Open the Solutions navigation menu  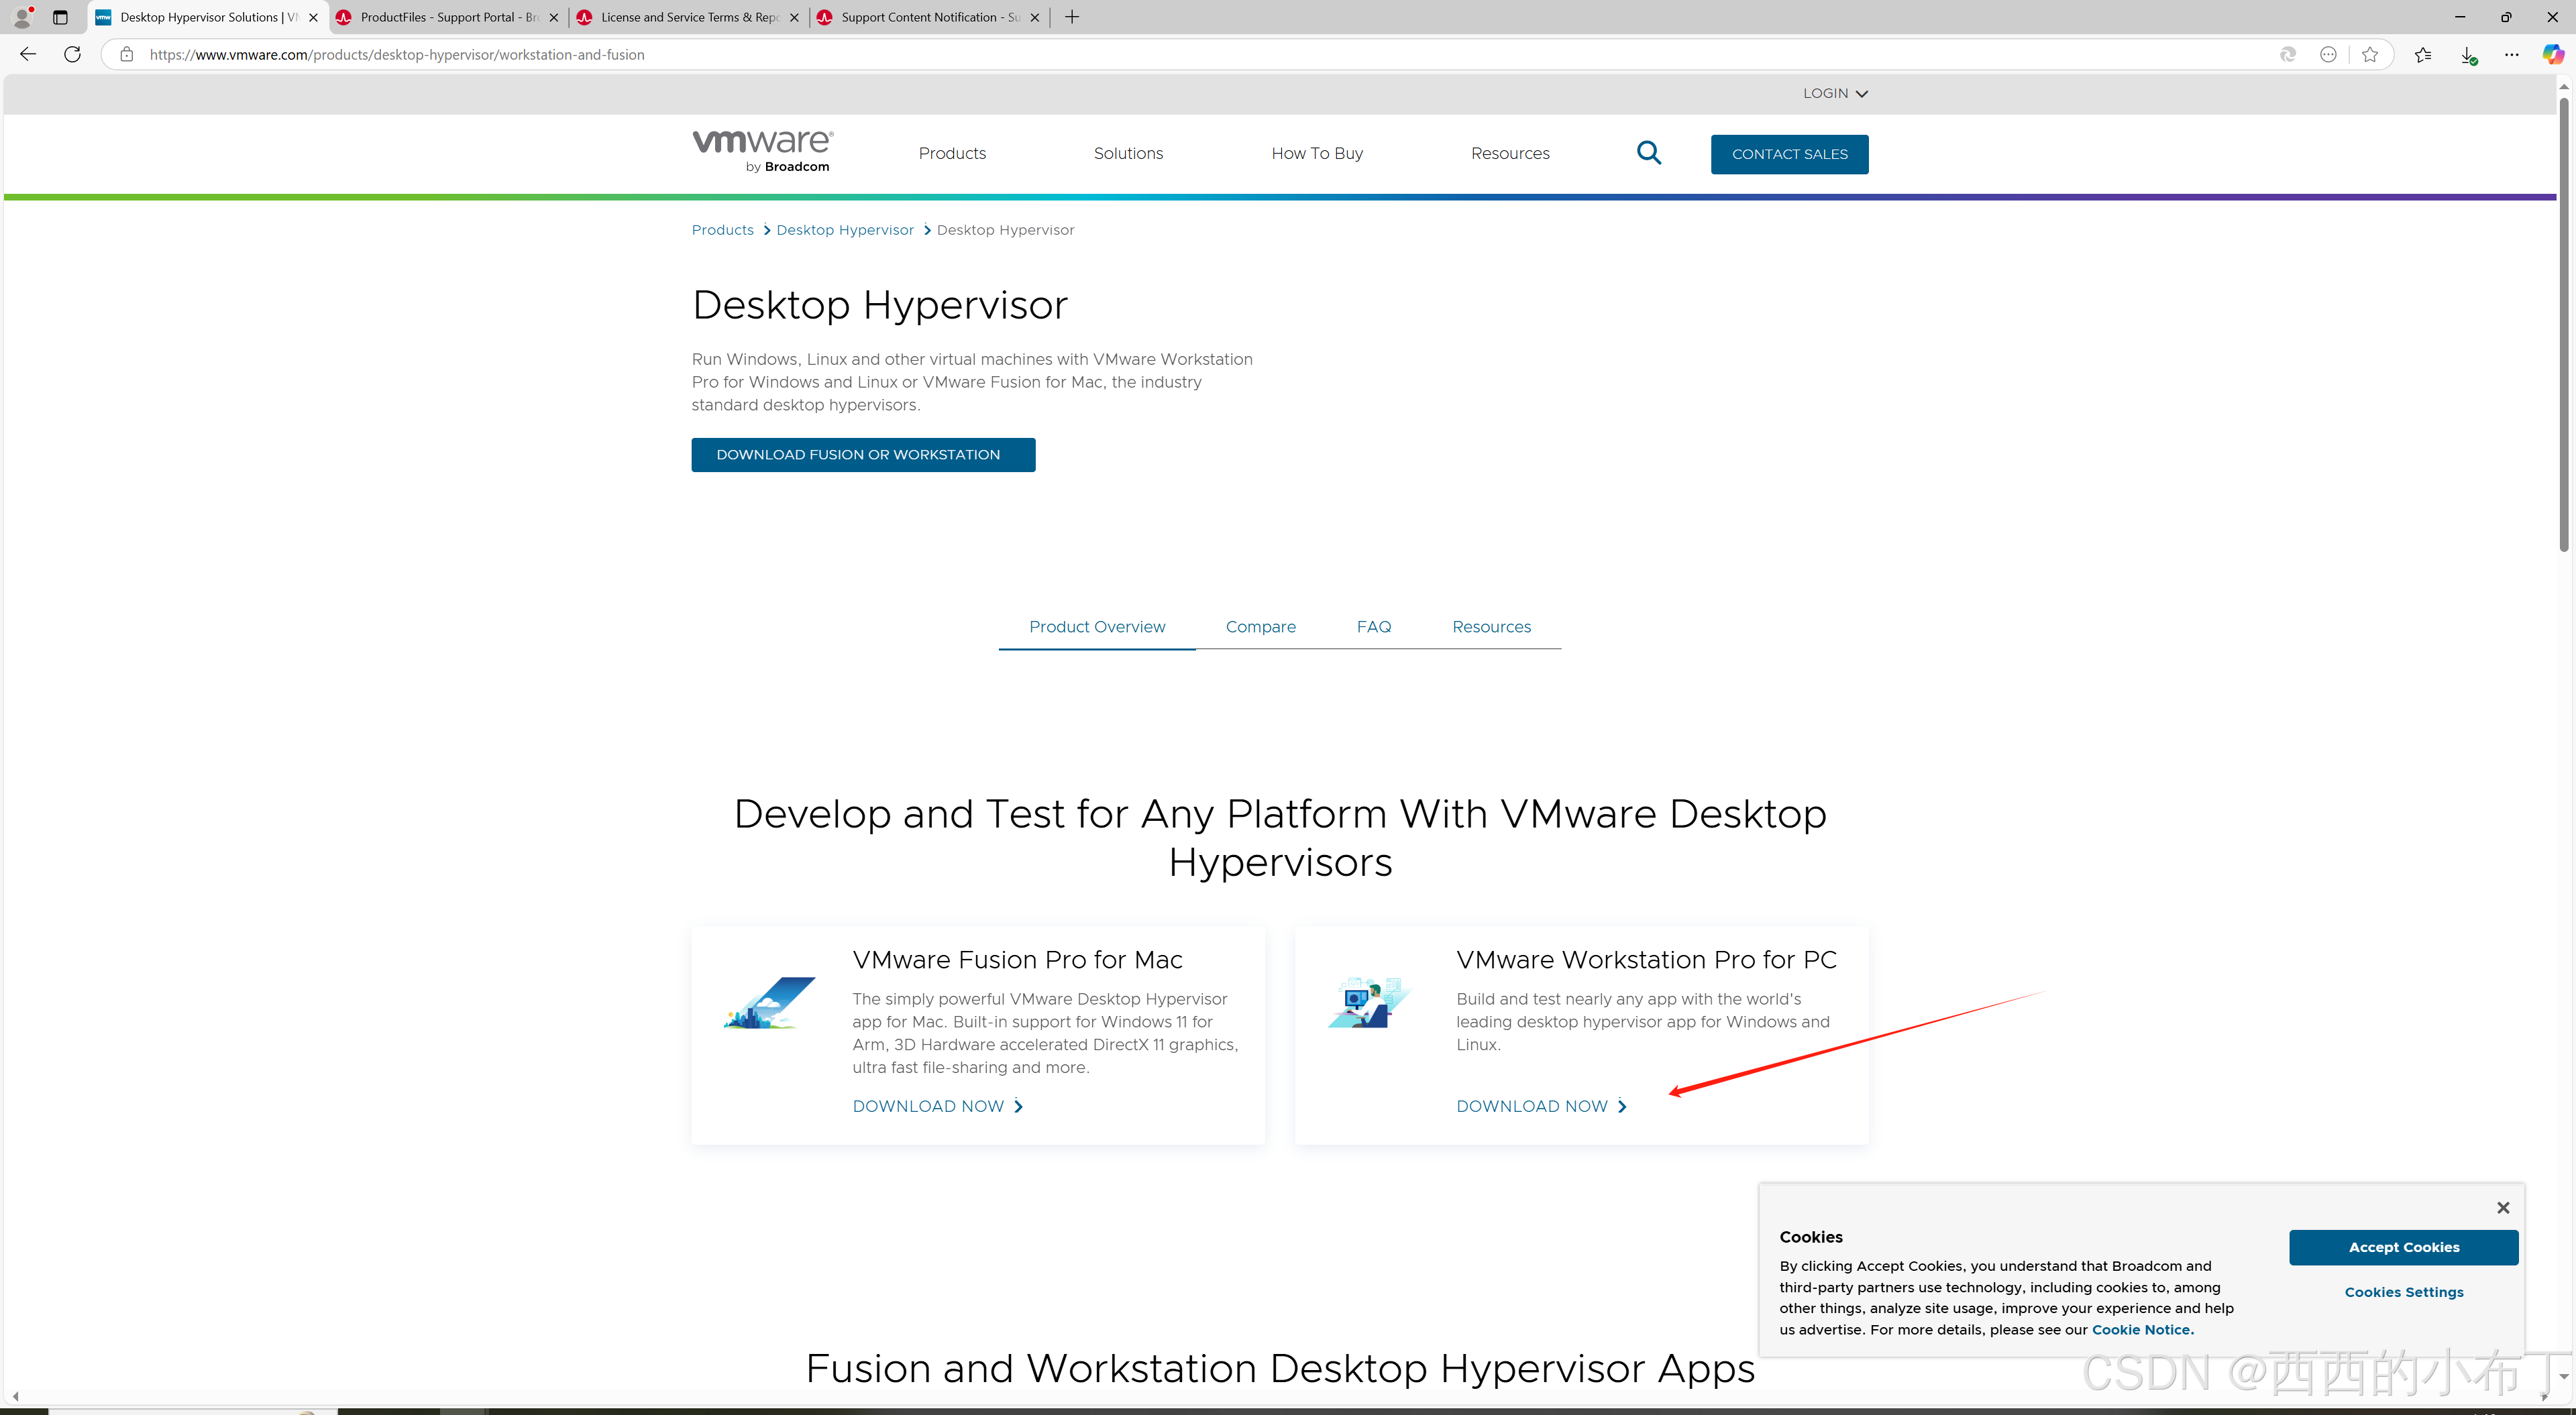[x=1127, y=153]
